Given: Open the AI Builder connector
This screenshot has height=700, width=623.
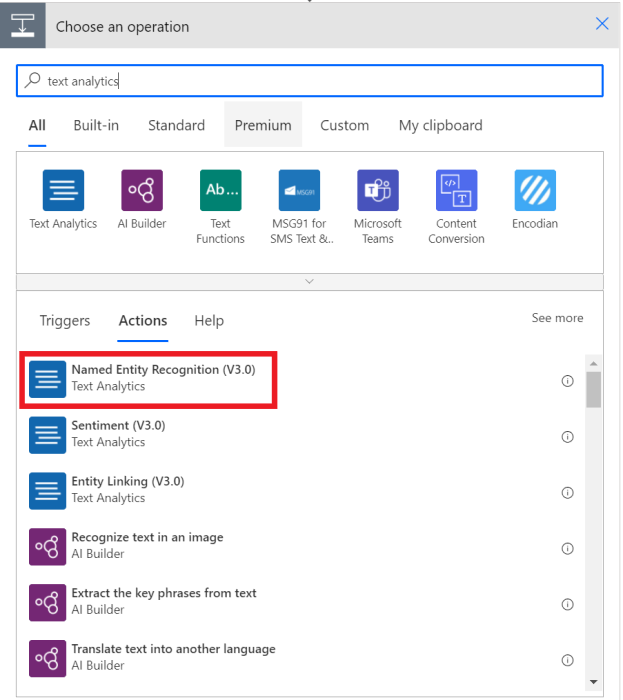Looking at the screenshot, I should [x=142, y=190].
